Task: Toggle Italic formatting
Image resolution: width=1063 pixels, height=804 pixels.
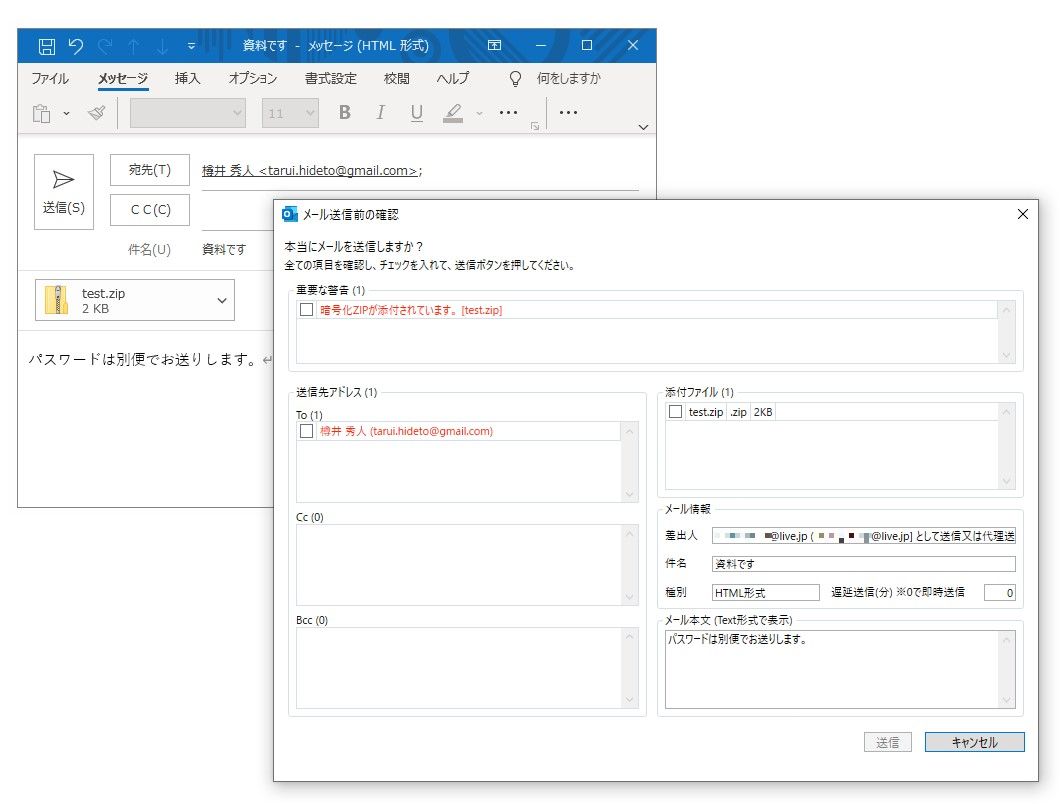Action: click(380, 113)
